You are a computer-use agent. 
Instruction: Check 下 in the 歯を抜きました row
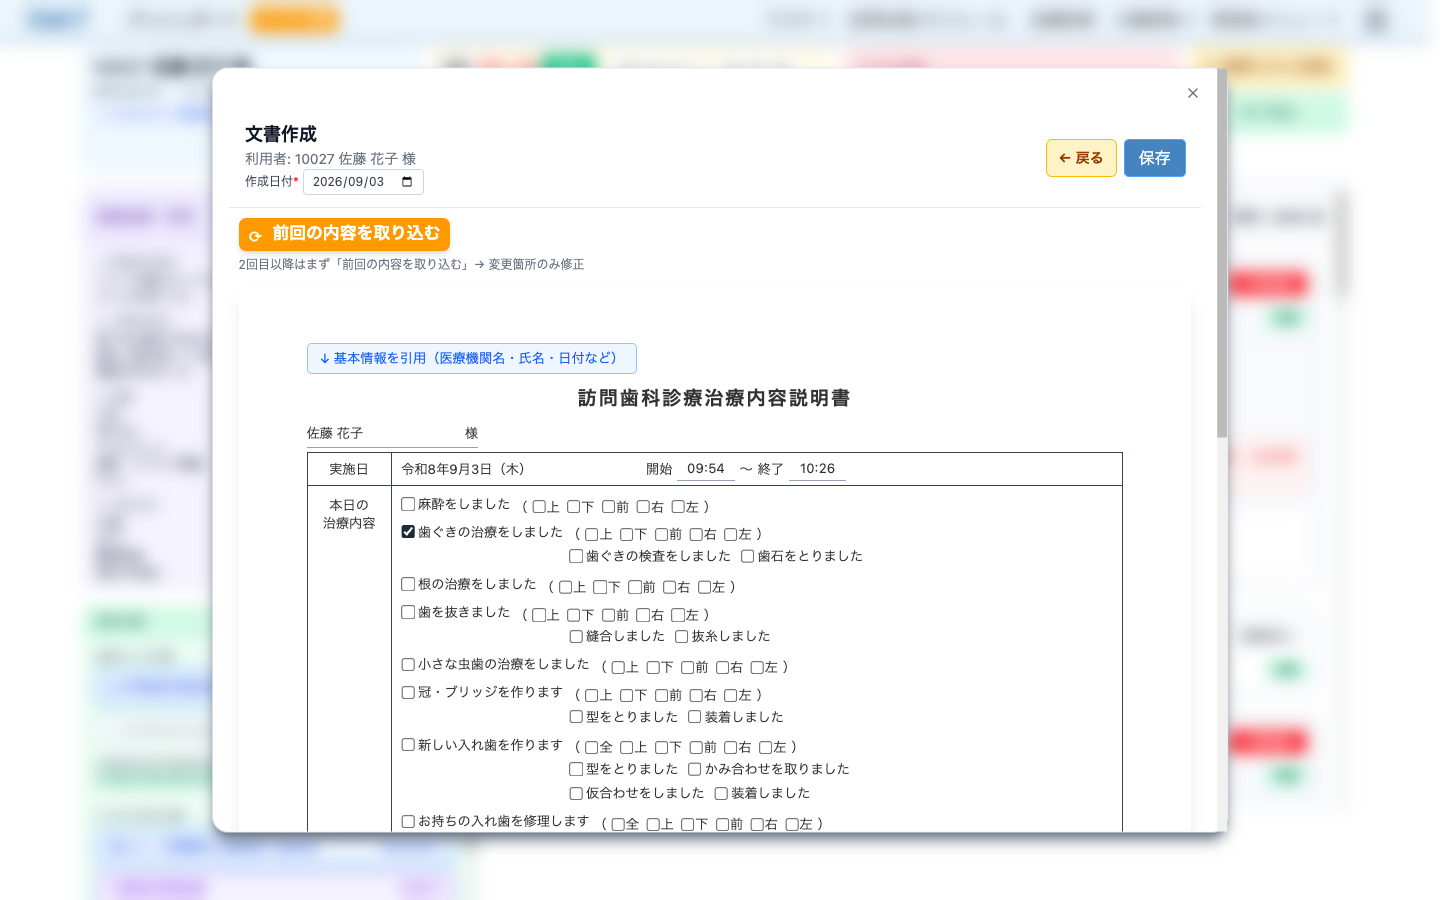574,615
